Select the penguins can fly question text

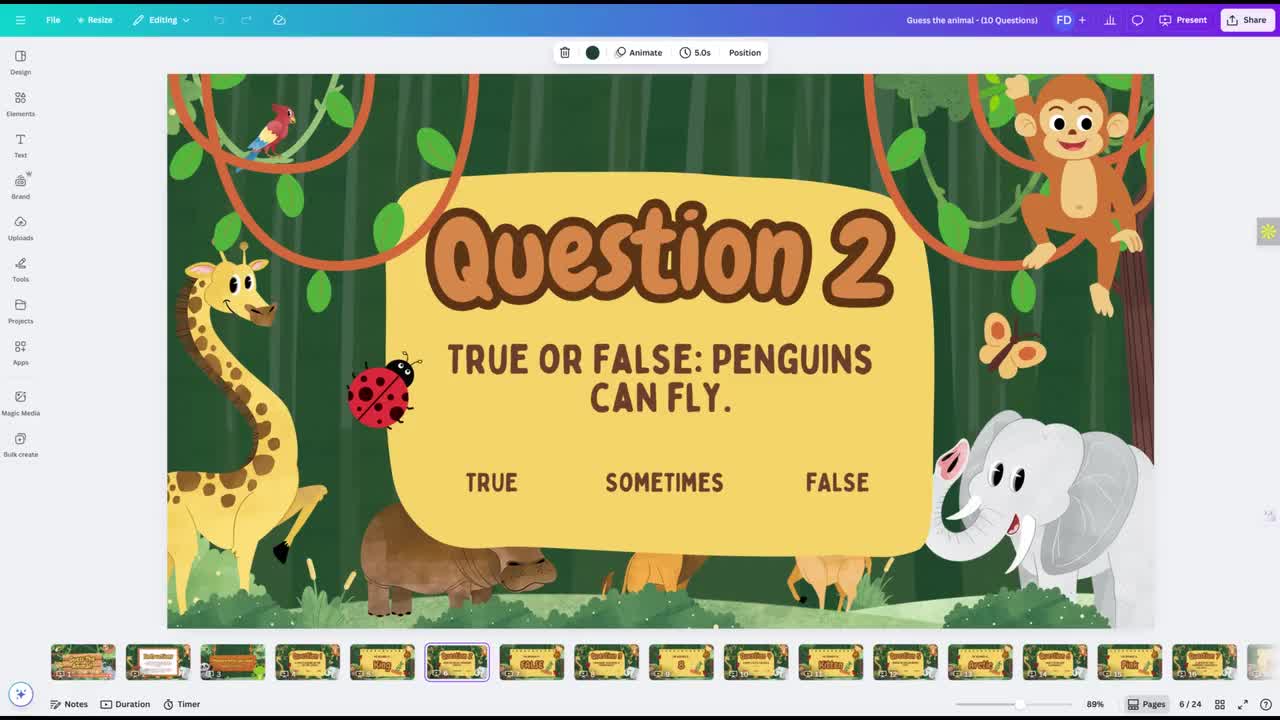(660, 378)
